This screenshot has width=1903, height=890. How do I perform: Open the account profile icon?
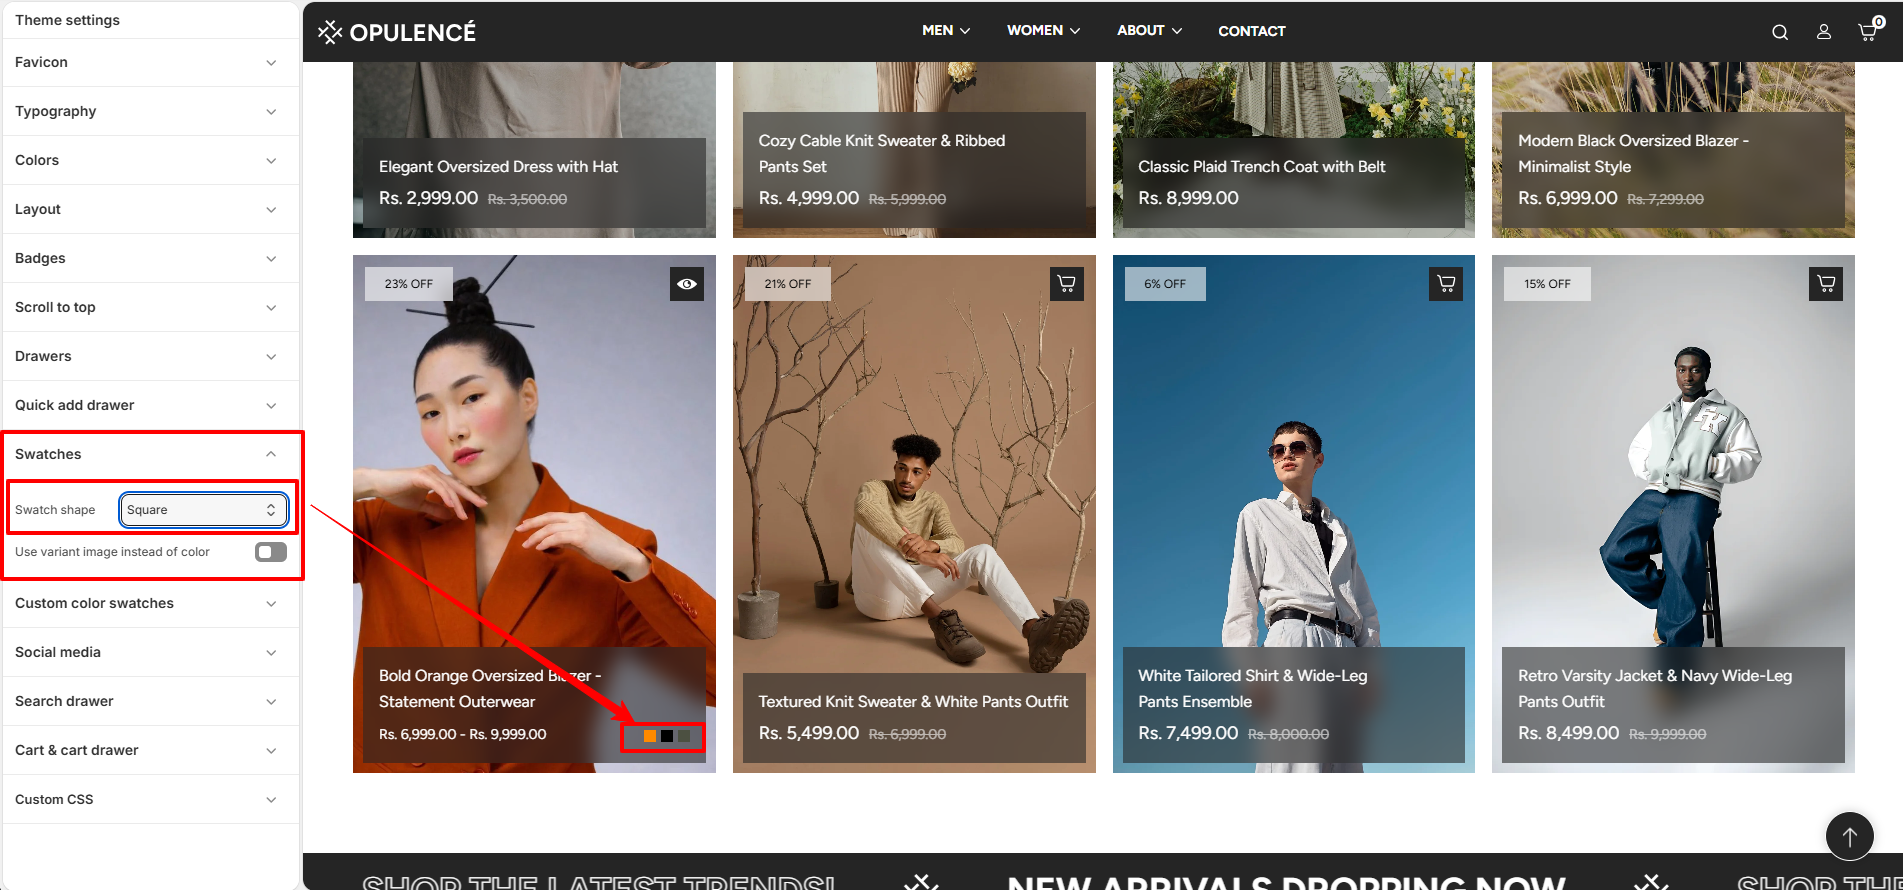pyautogui.click(x=1824, y=32)
